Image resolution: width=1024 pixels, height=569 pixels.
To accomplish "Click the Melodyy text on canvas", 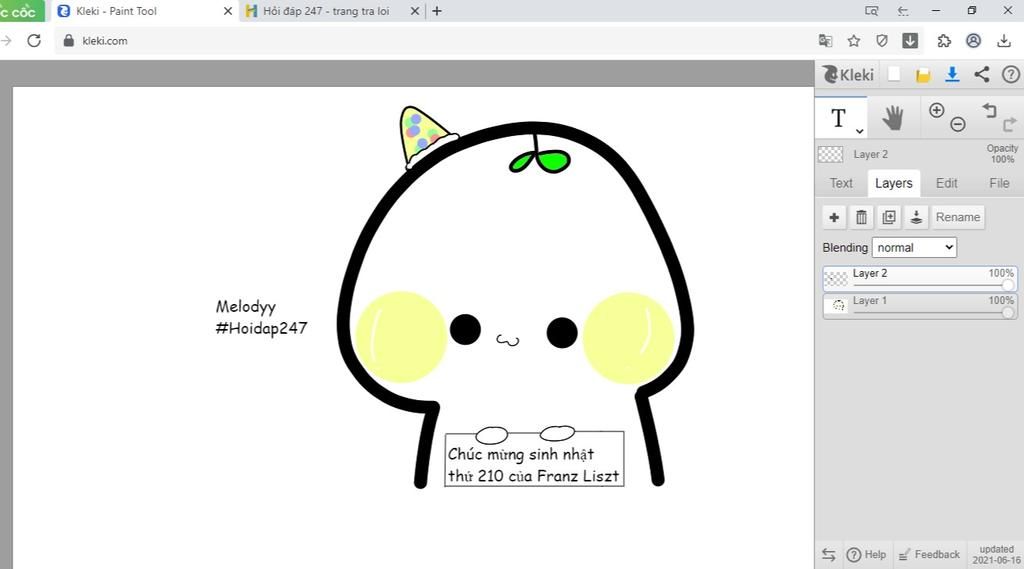I will (x=246, y=306).
